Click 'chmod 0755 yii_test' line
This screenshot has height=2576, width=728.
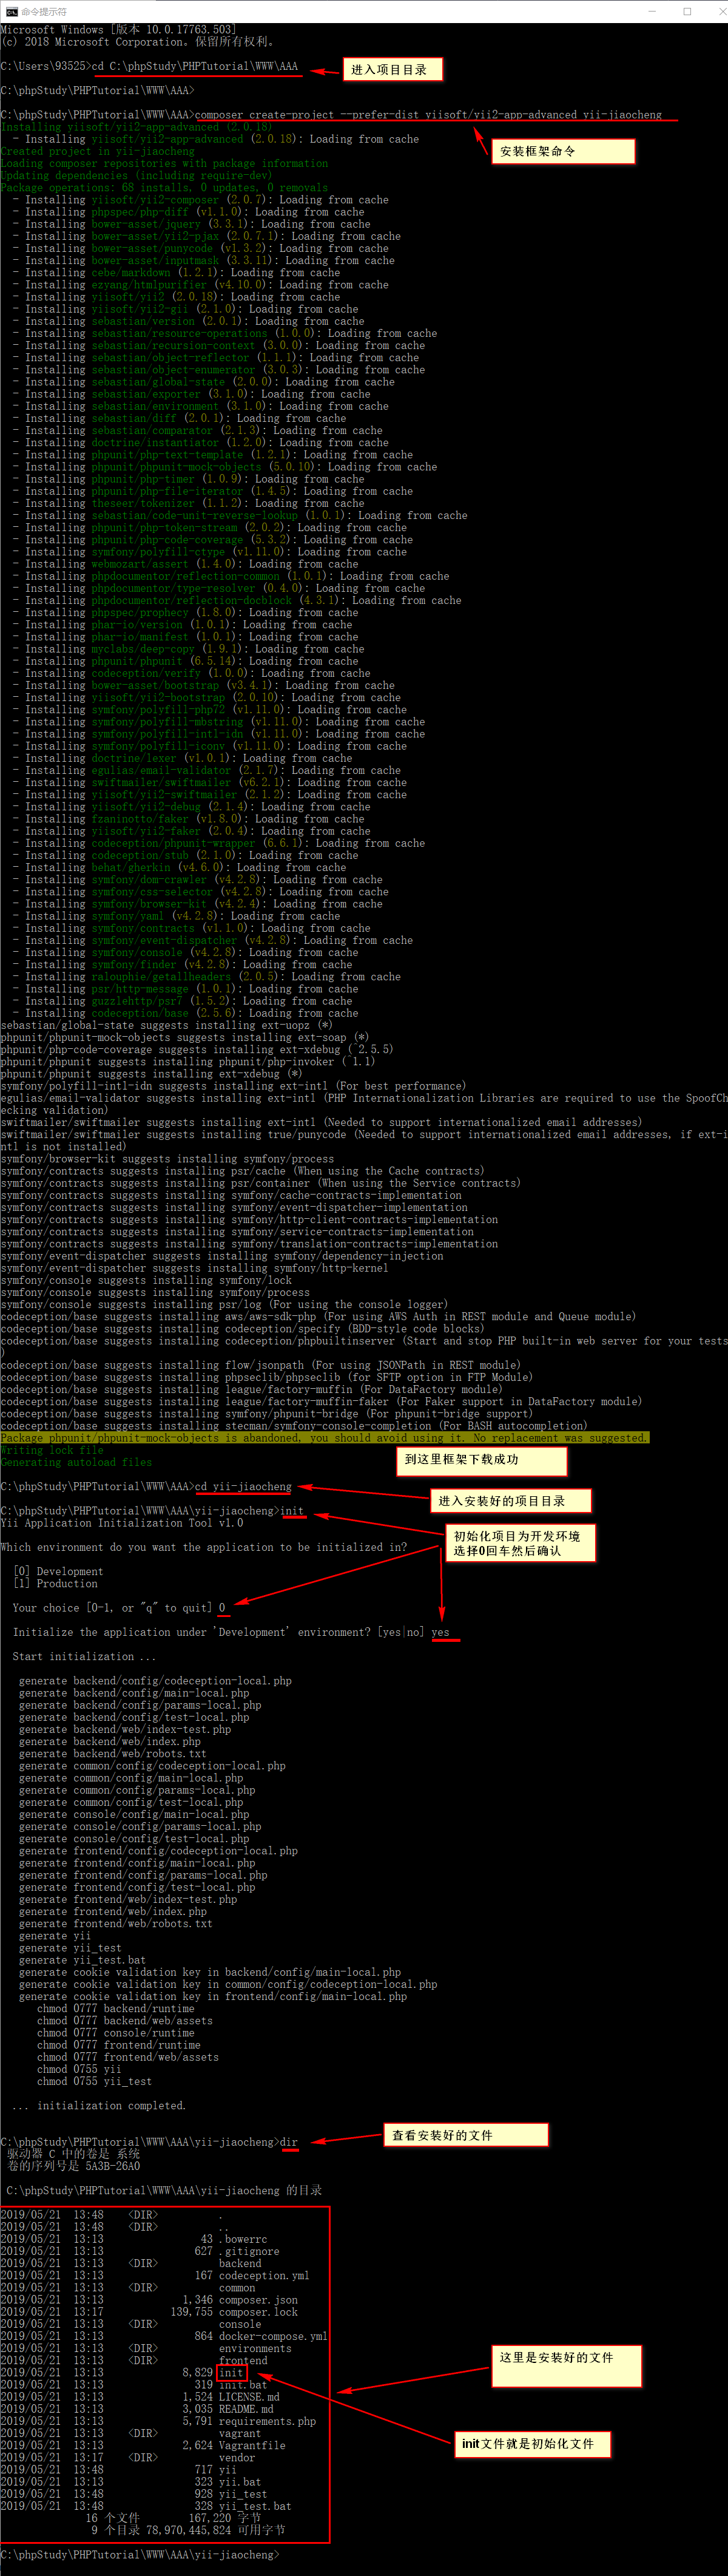pos(94,2081)
